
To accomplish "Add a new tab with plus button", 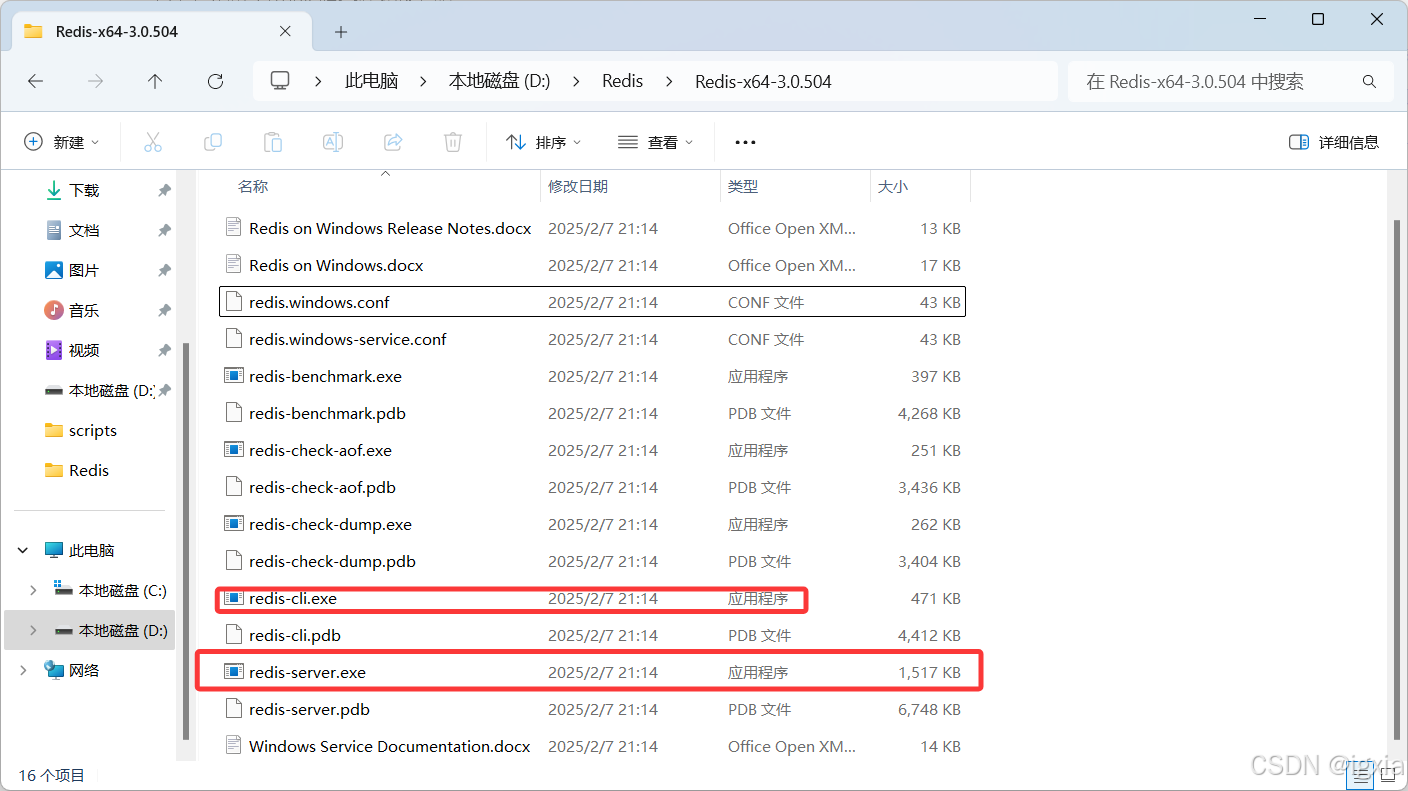I will (x=341, y=32).
